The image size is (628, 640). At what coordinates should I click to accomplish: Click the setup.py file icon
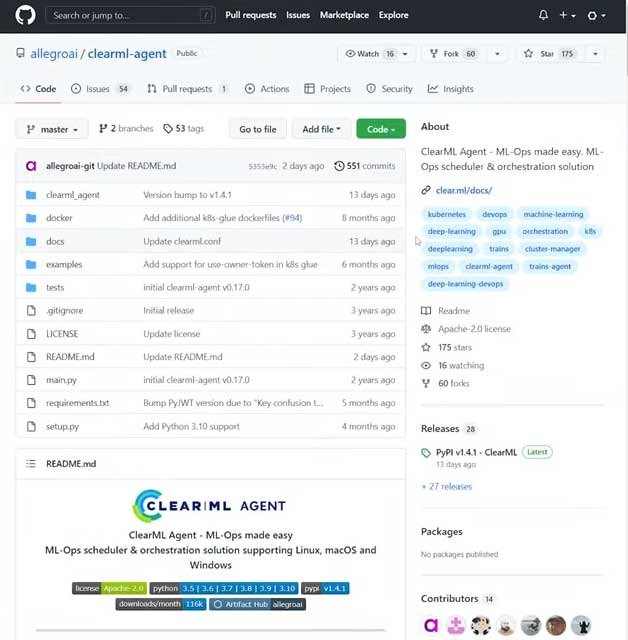pyautogui.click(x=31, y=427)
